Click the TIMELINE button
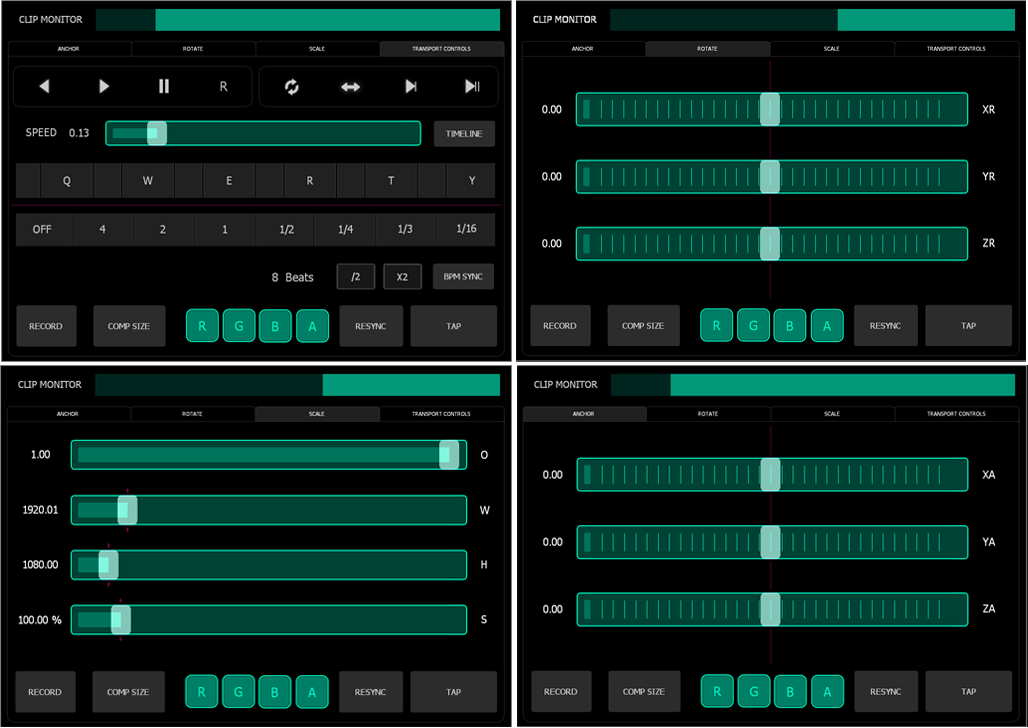The width and height of the screenshot is (1028, 728). (x=463, y=134)
